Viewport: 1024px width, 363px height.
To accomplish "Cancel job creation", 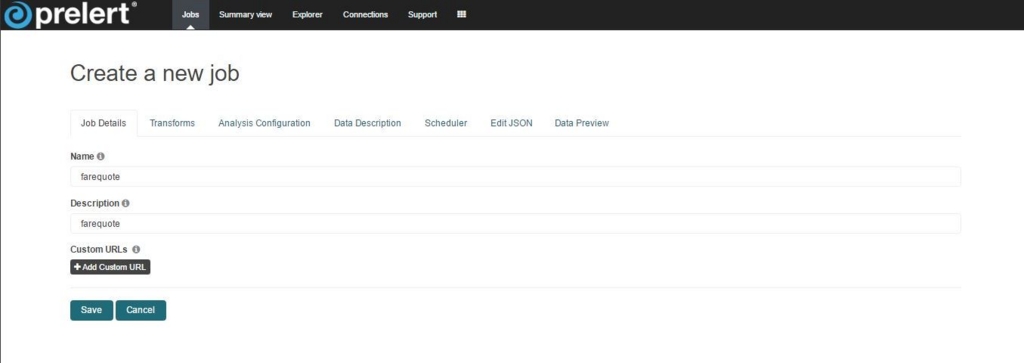I will 141,310.
